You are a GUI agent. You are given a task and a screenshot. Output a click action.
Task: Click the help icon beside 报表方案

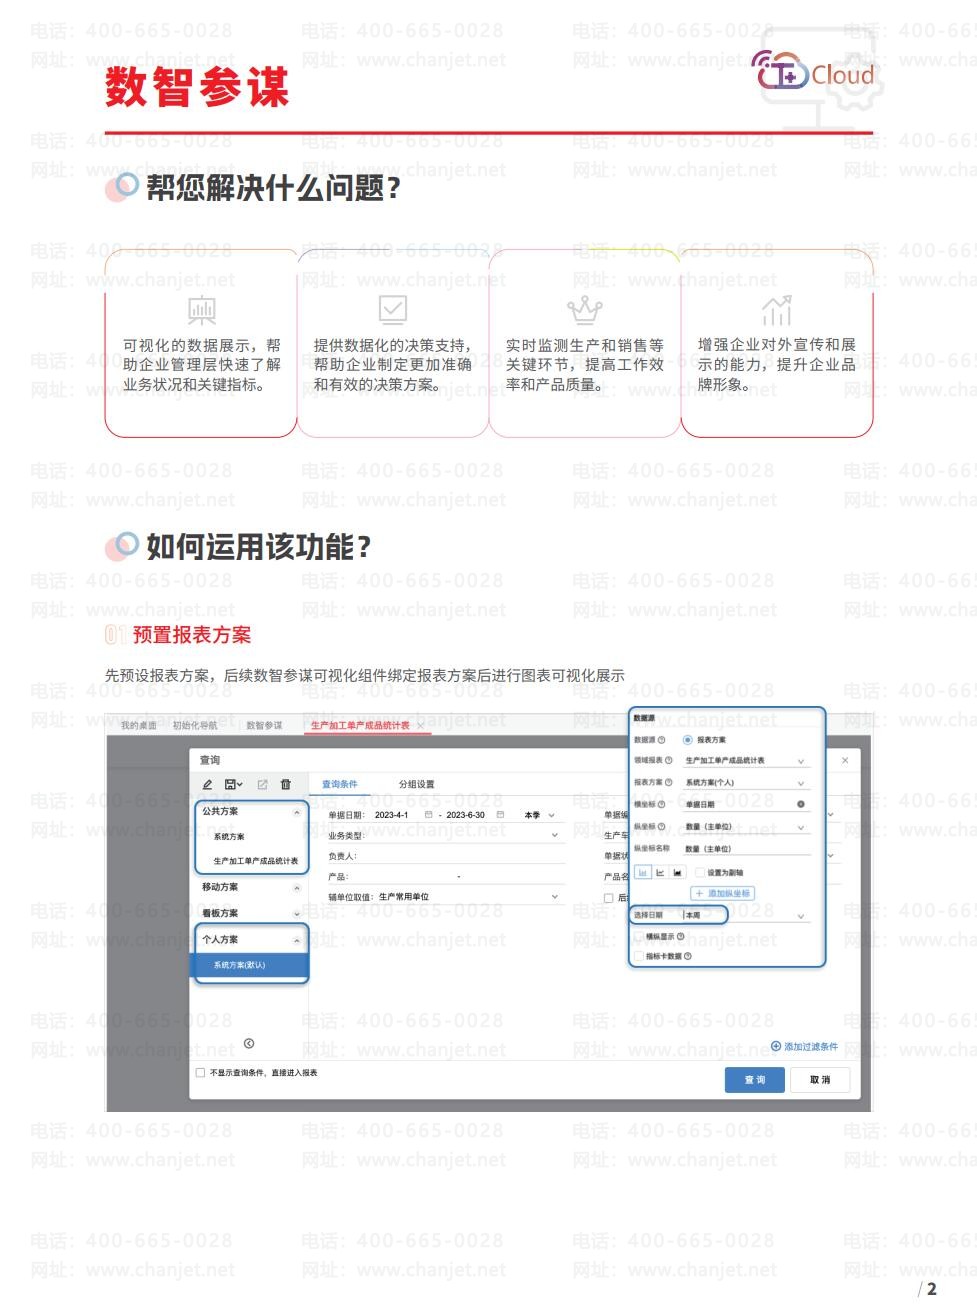pyautogui.click(x=669, y=782)
